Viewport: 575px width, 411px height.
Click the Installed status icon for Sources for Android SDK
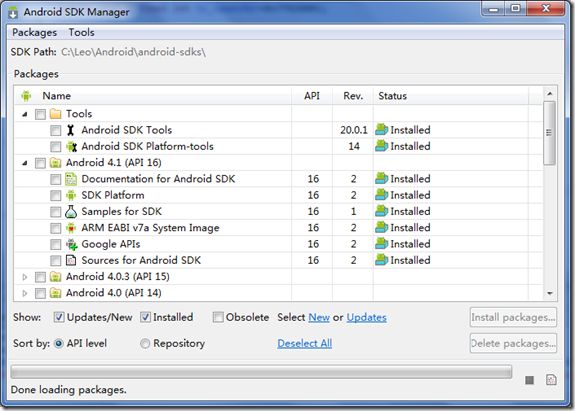[x=381, y=260]
